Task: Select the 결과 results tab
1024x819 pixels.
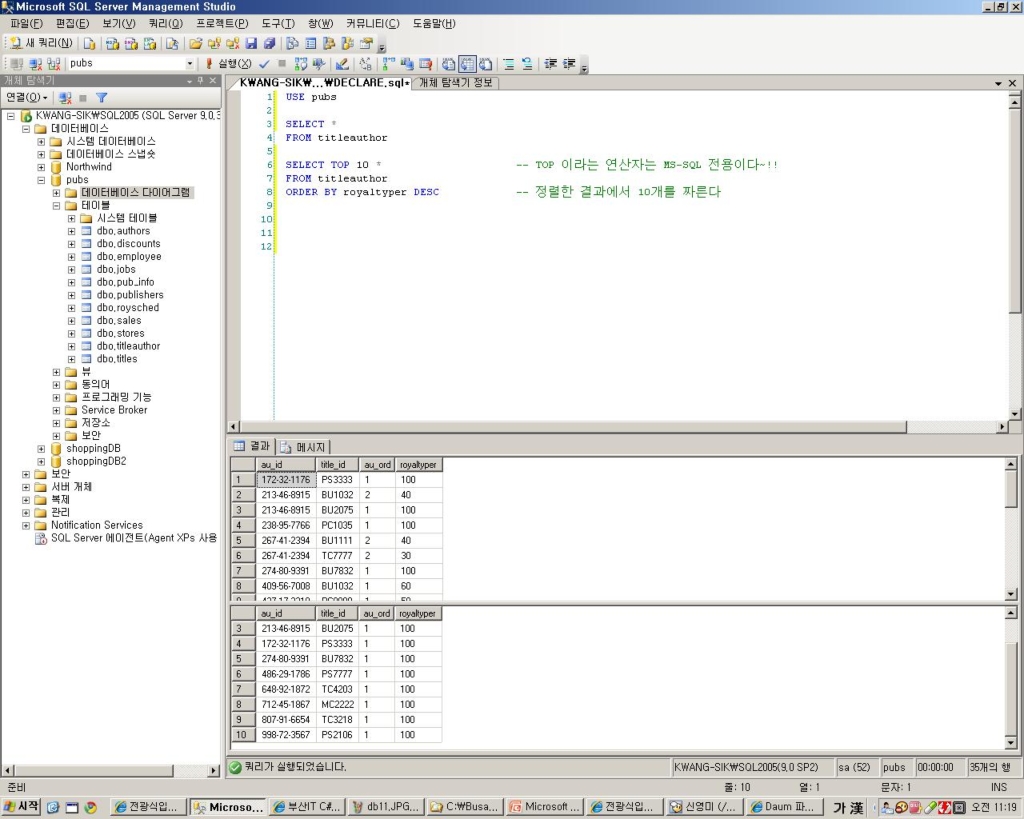Action: coord(253,446)
